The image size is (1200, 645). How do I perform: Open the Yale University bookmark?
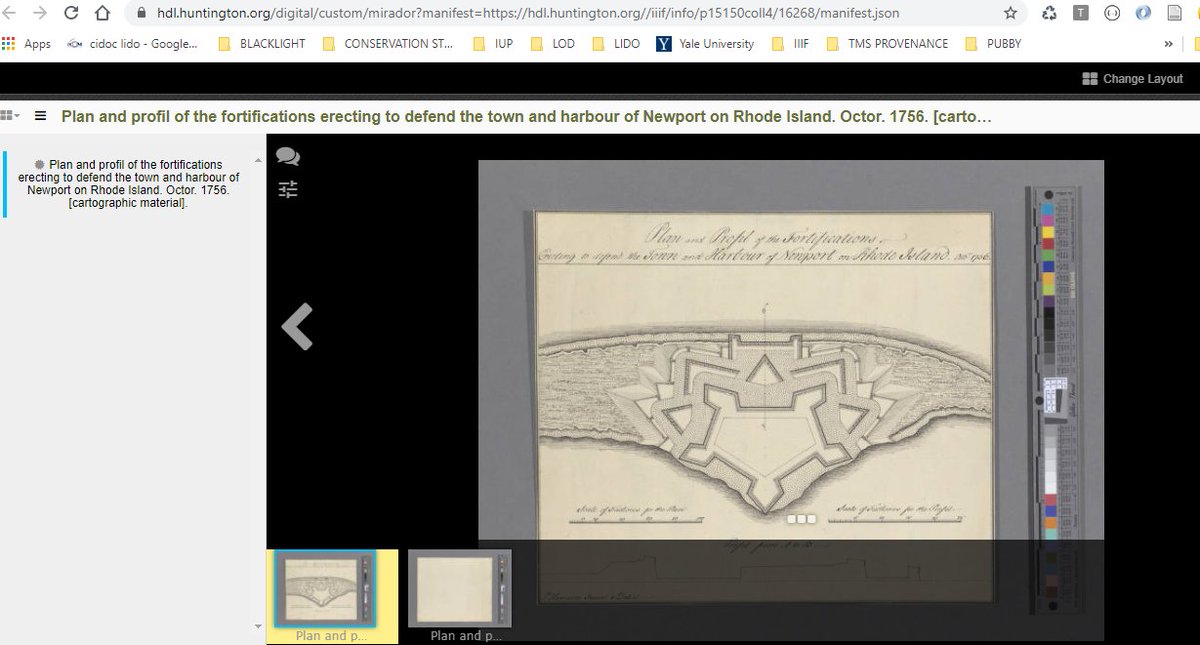tap(706, 44)
